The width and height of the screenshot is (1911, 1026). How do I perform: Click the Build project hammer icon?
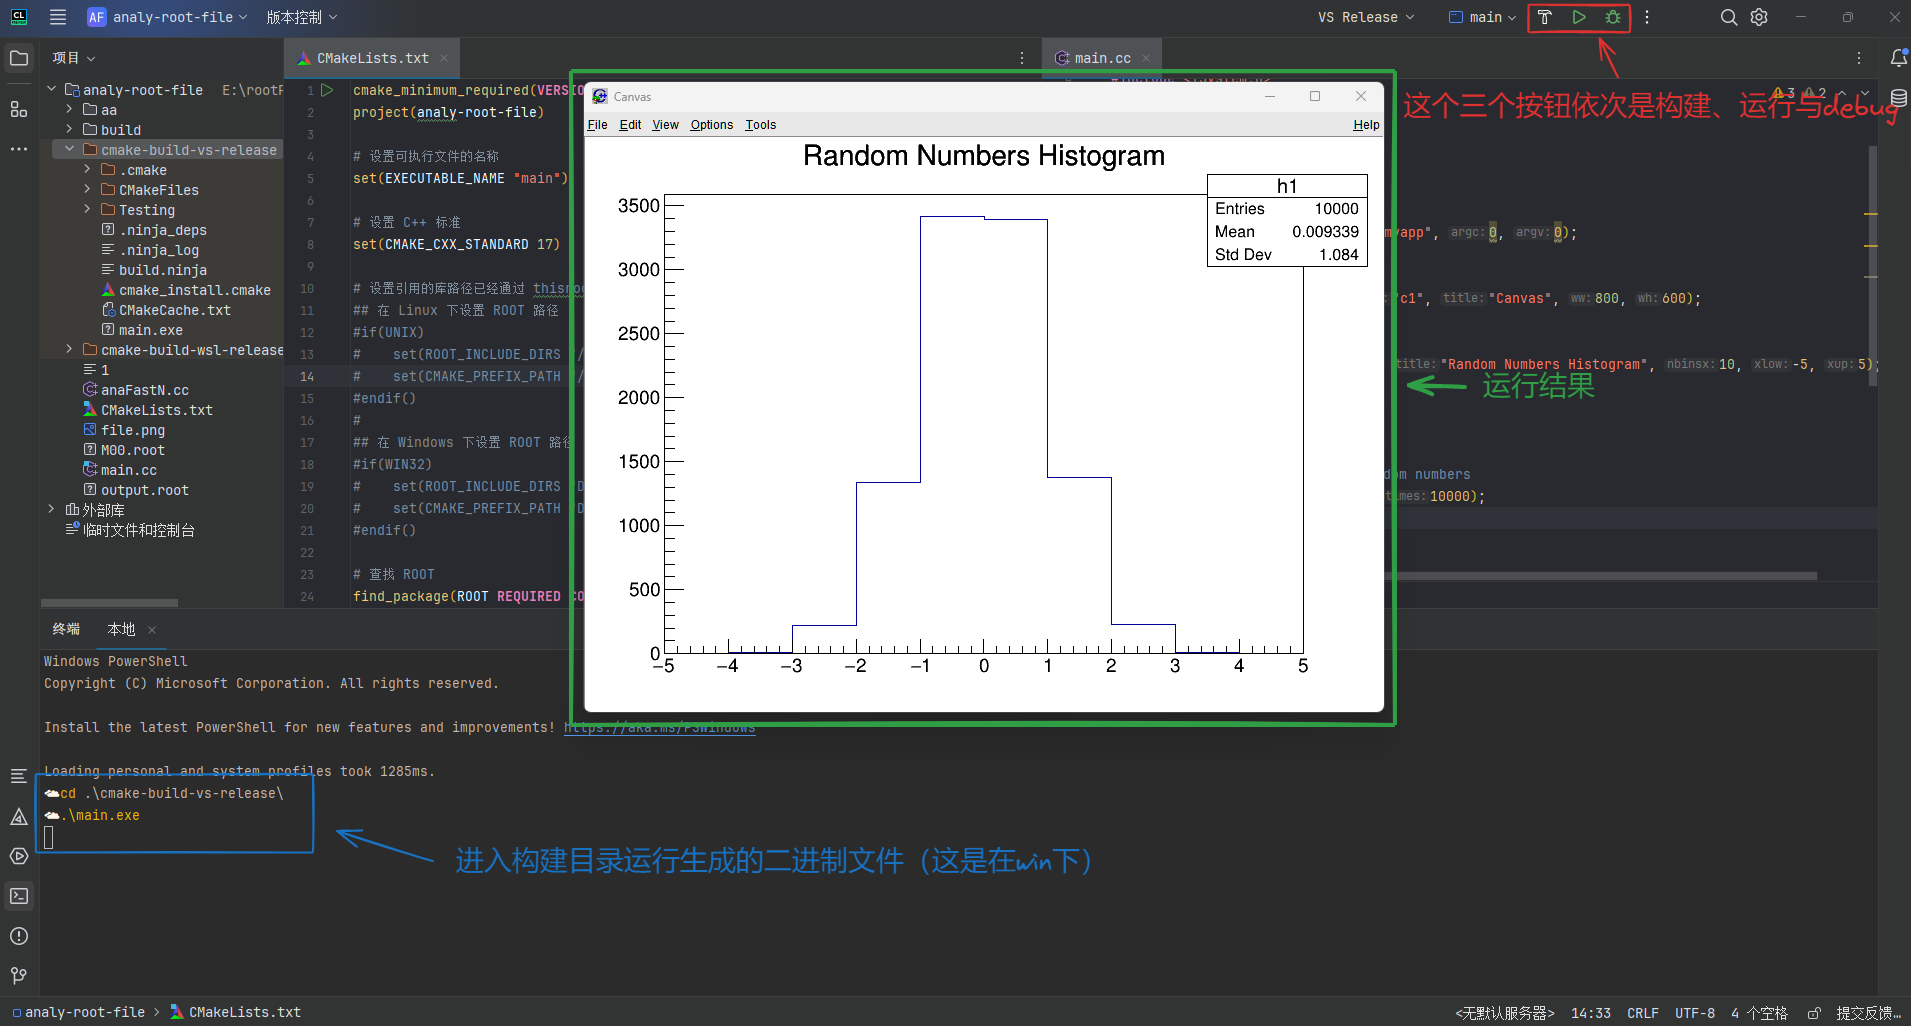click(x=1545, y=17)
